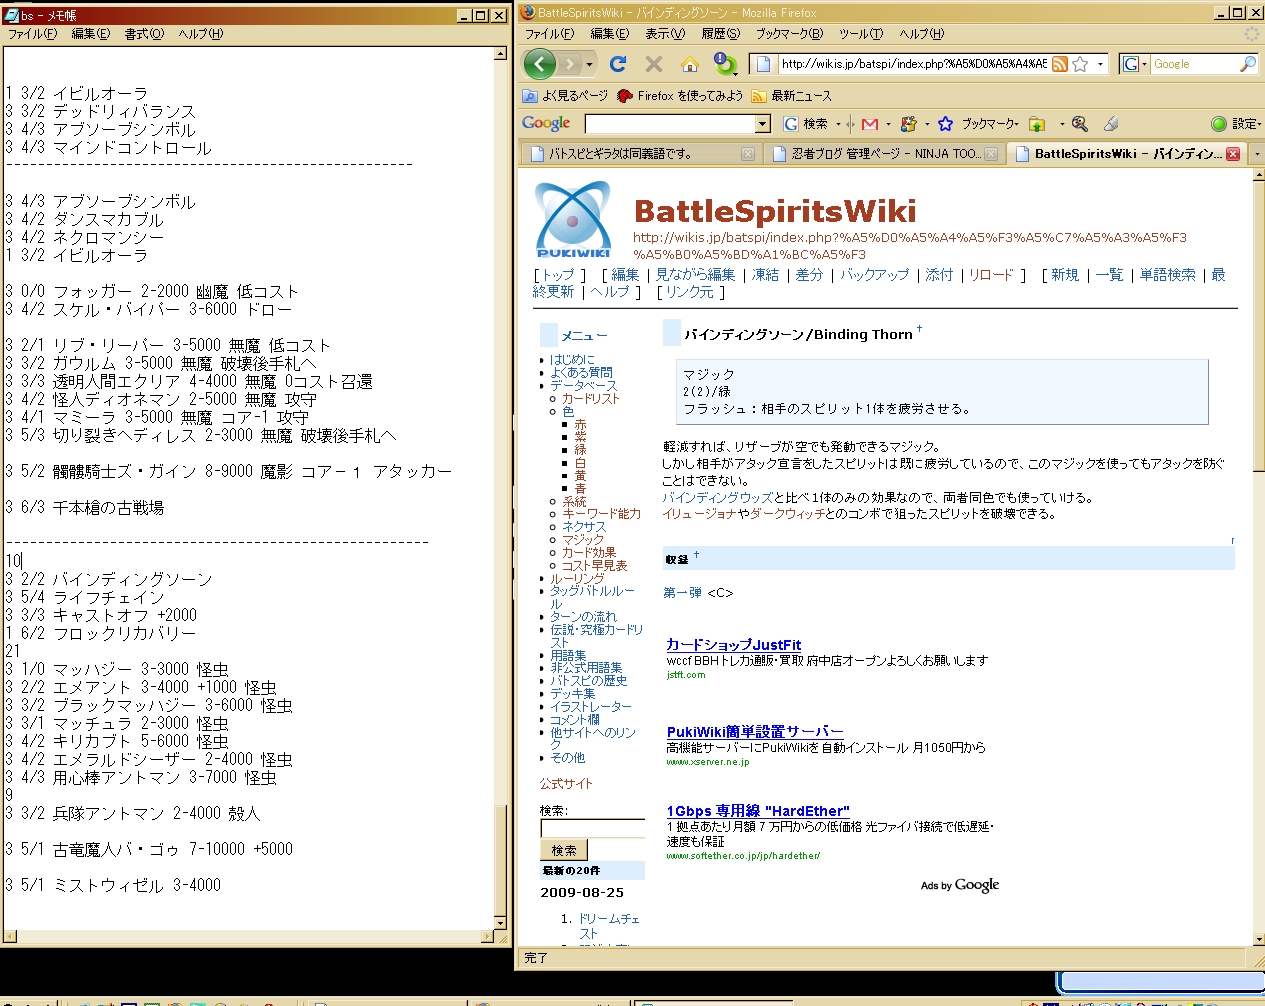Viewport: 1265px width, 1006px height.
Task: Open Notepad ヘルプ(H) menu
Action: click(x=201, y=34)
